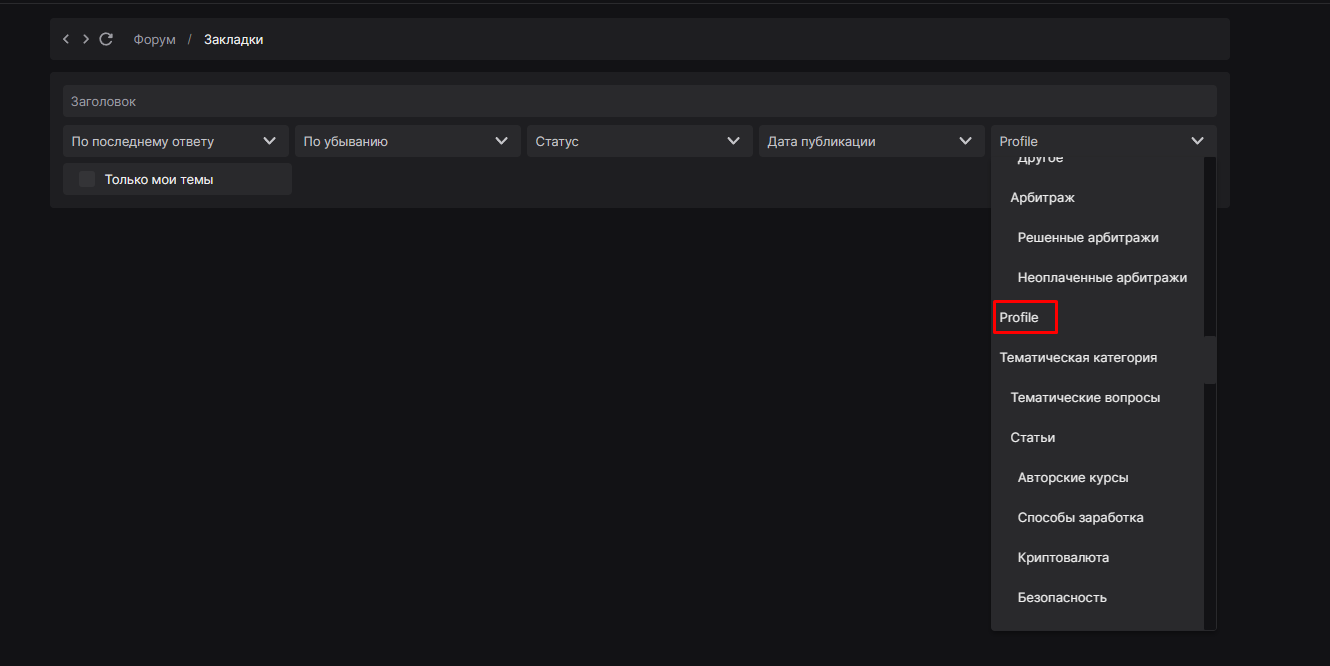Expand the По убыванию sort order dropdown
The height and width of the screenshot is (666, 1330).
click(x=407, y=141)
